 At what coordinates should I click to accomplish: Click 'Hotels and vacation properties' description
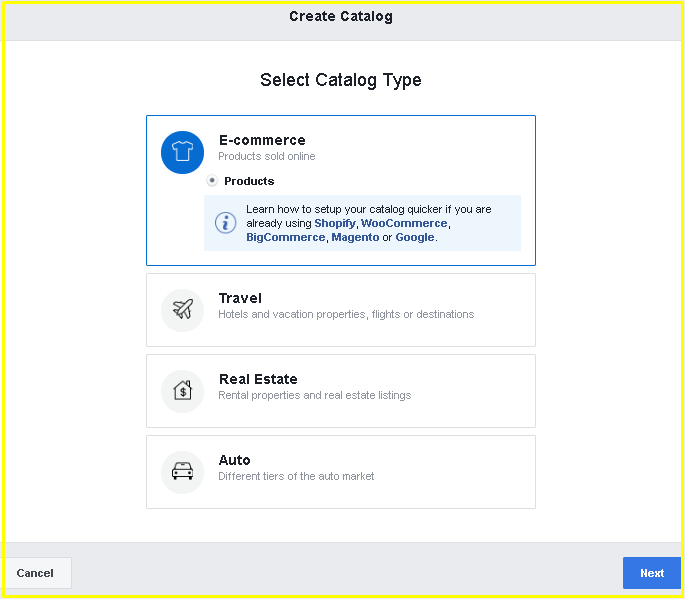[x=346, y=314]
